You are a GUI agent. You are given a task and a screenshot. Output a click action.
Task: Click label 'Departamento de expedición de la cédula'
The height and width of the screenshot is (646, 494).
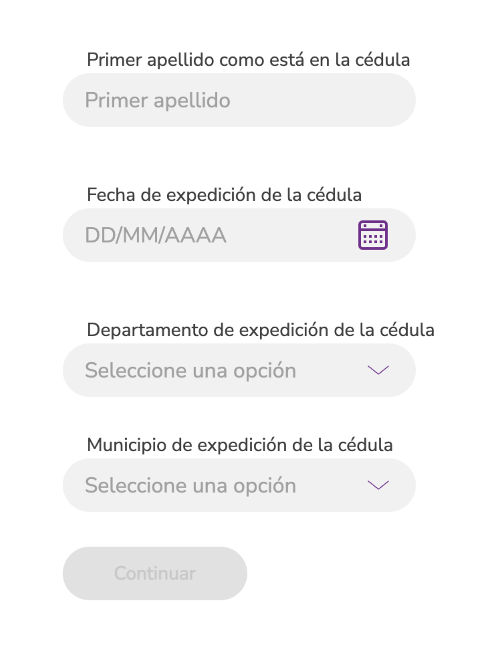point(260,330)
